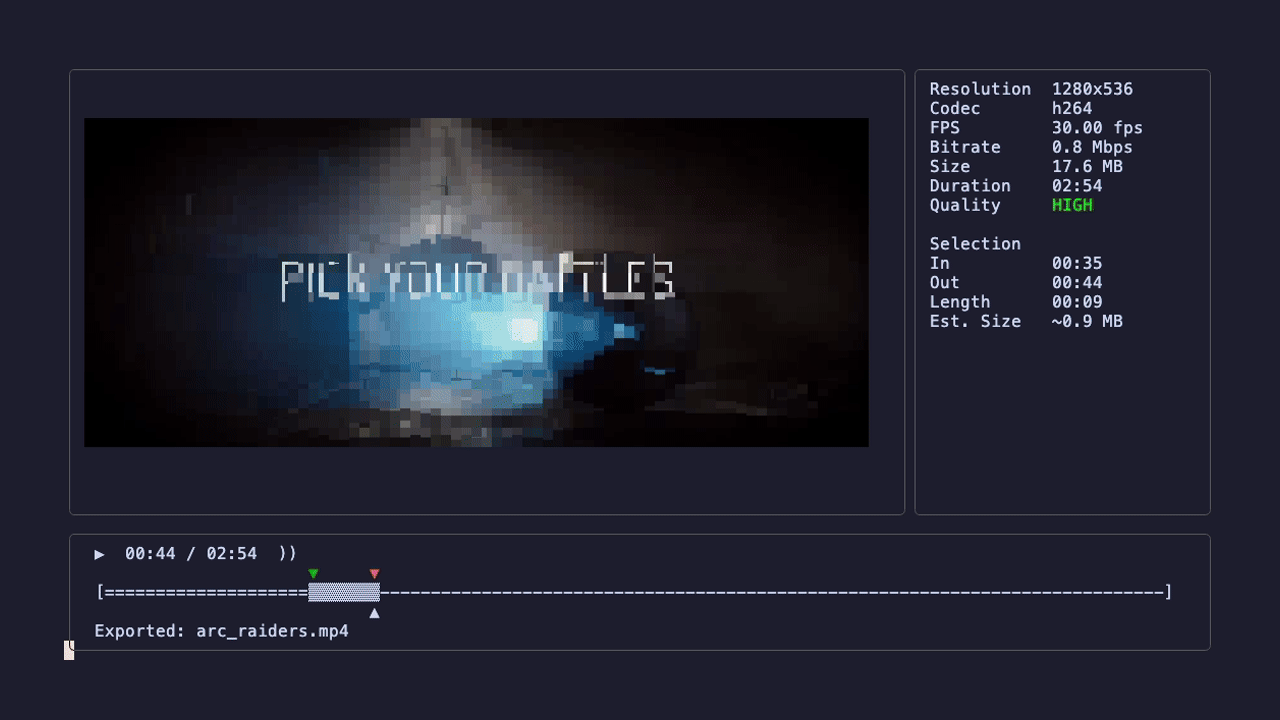Click the volume waves icon

pos(288,553)
